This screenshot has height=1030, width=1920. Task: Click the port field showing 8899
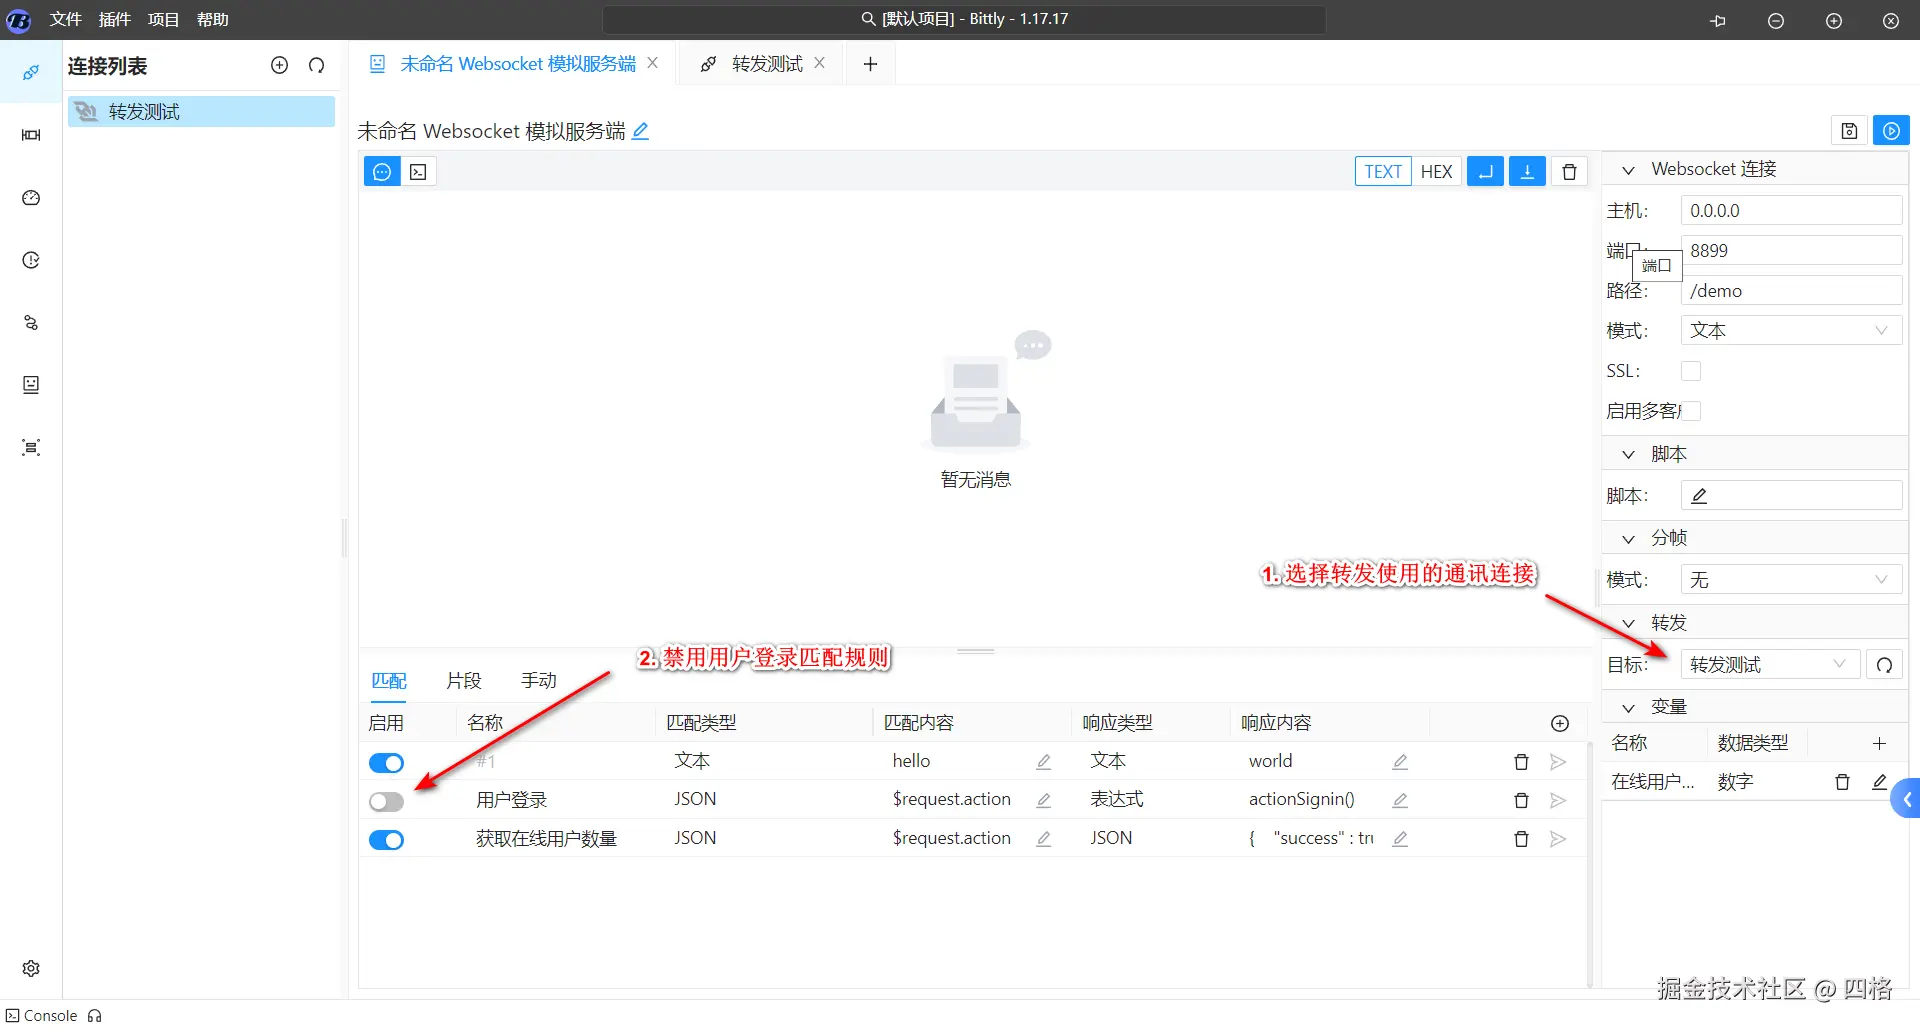click(x=1791, y=251)
